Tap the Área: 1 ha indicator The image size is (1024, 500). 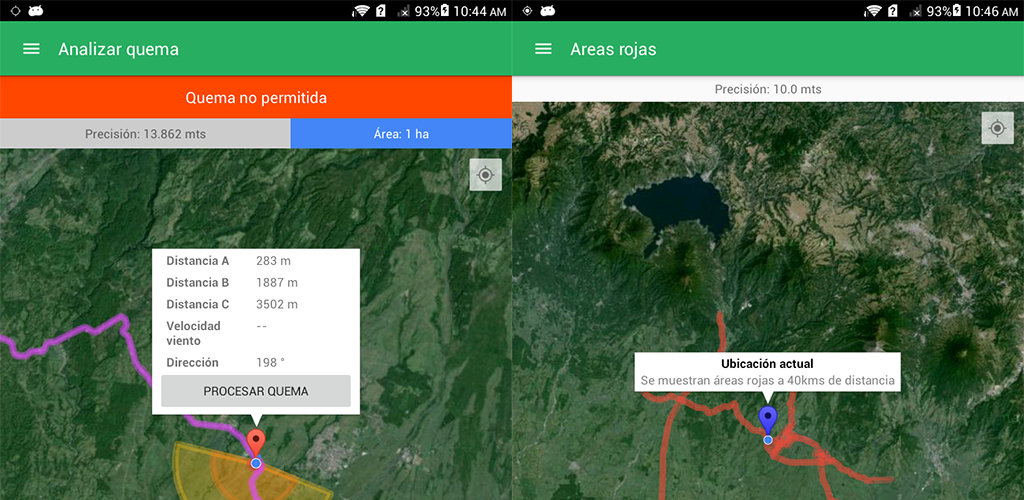(401, 134)
